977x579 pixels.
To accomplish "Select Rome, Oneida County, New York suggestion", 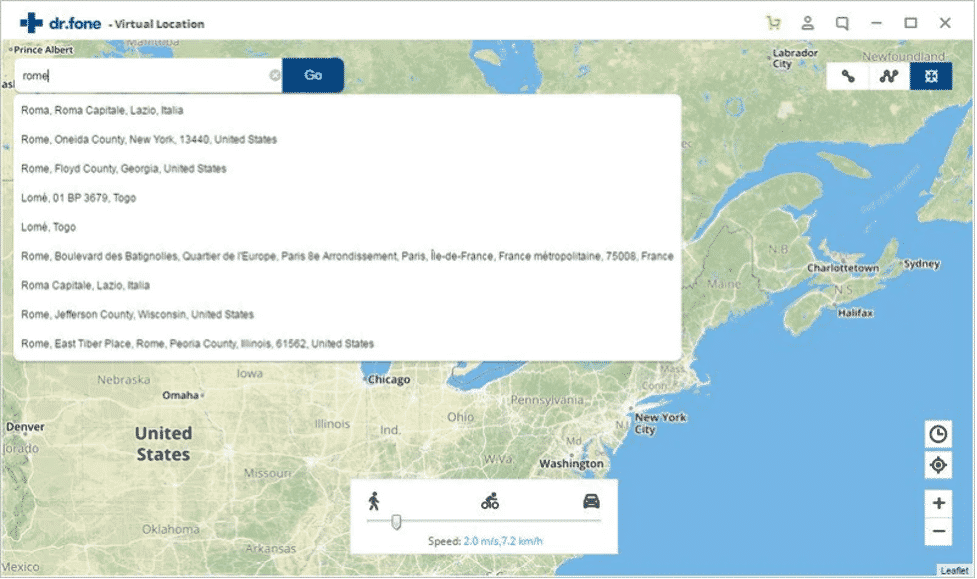I will coord(347,140).
